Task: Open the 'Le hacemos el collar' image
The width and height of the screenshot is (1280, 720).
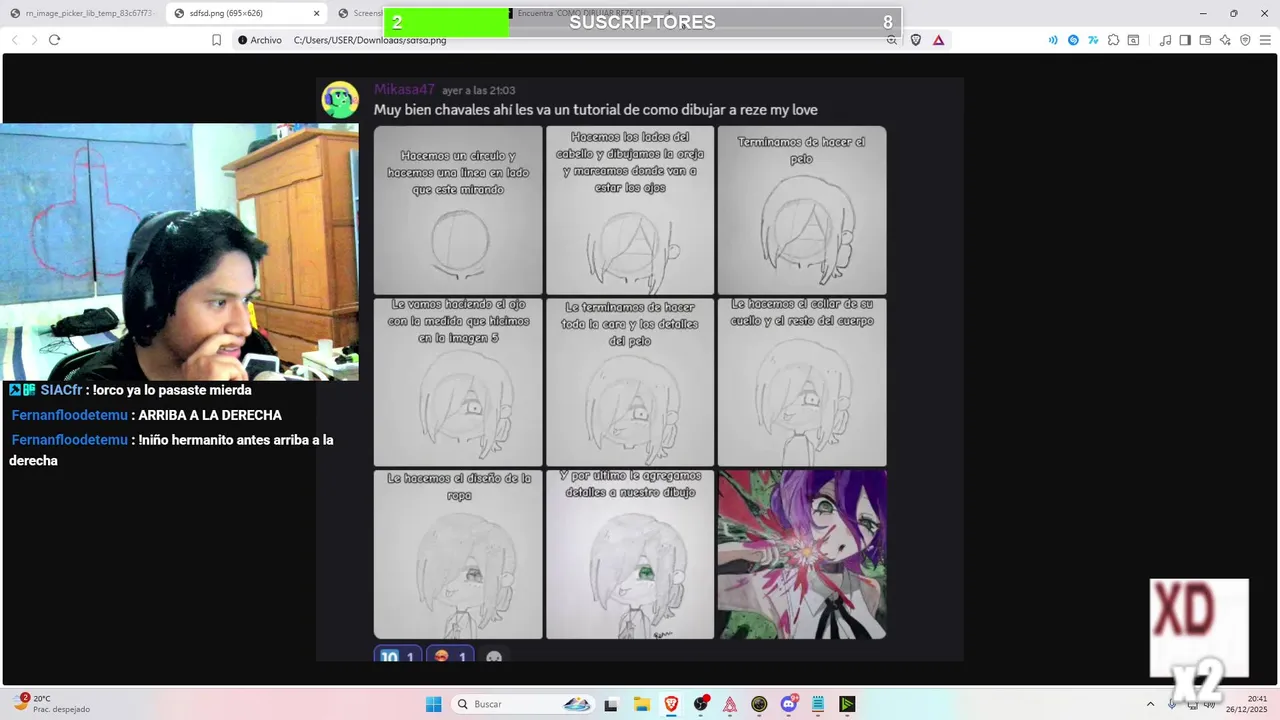Action: point(802,382)
